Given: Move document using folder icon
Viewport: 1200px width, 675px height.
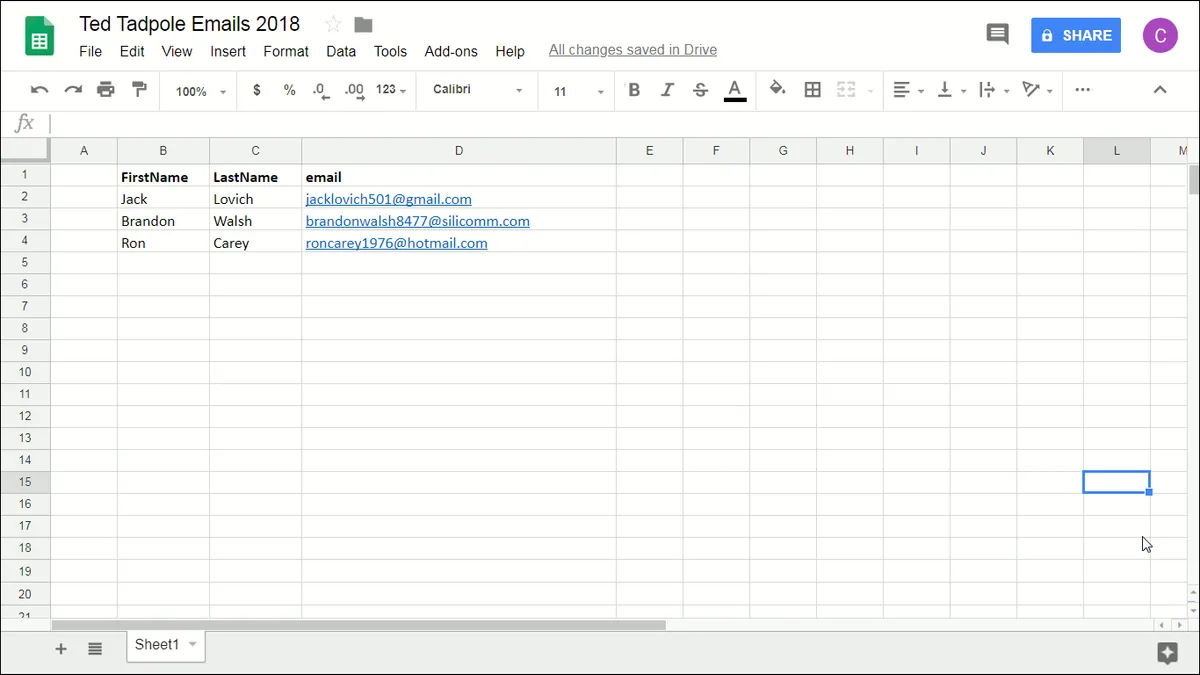Looking at the screenshot, I should tap(363, 24).
